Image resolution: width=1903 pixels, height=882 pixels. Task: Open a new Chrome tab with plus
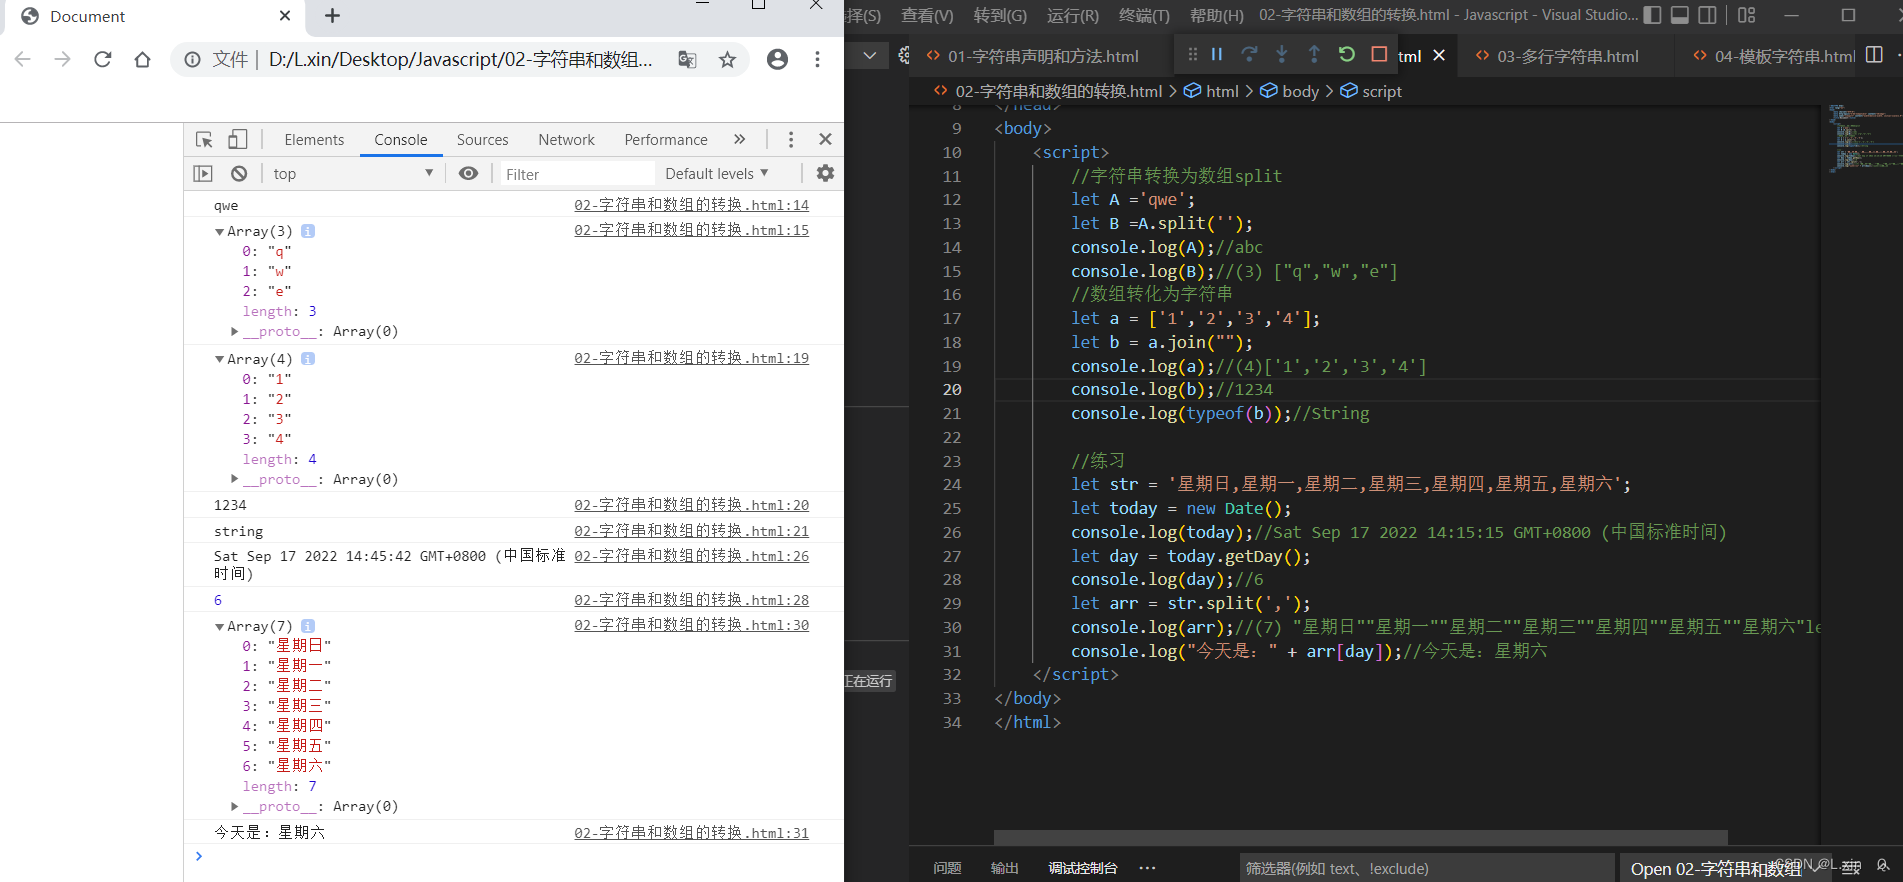point(333,16)
